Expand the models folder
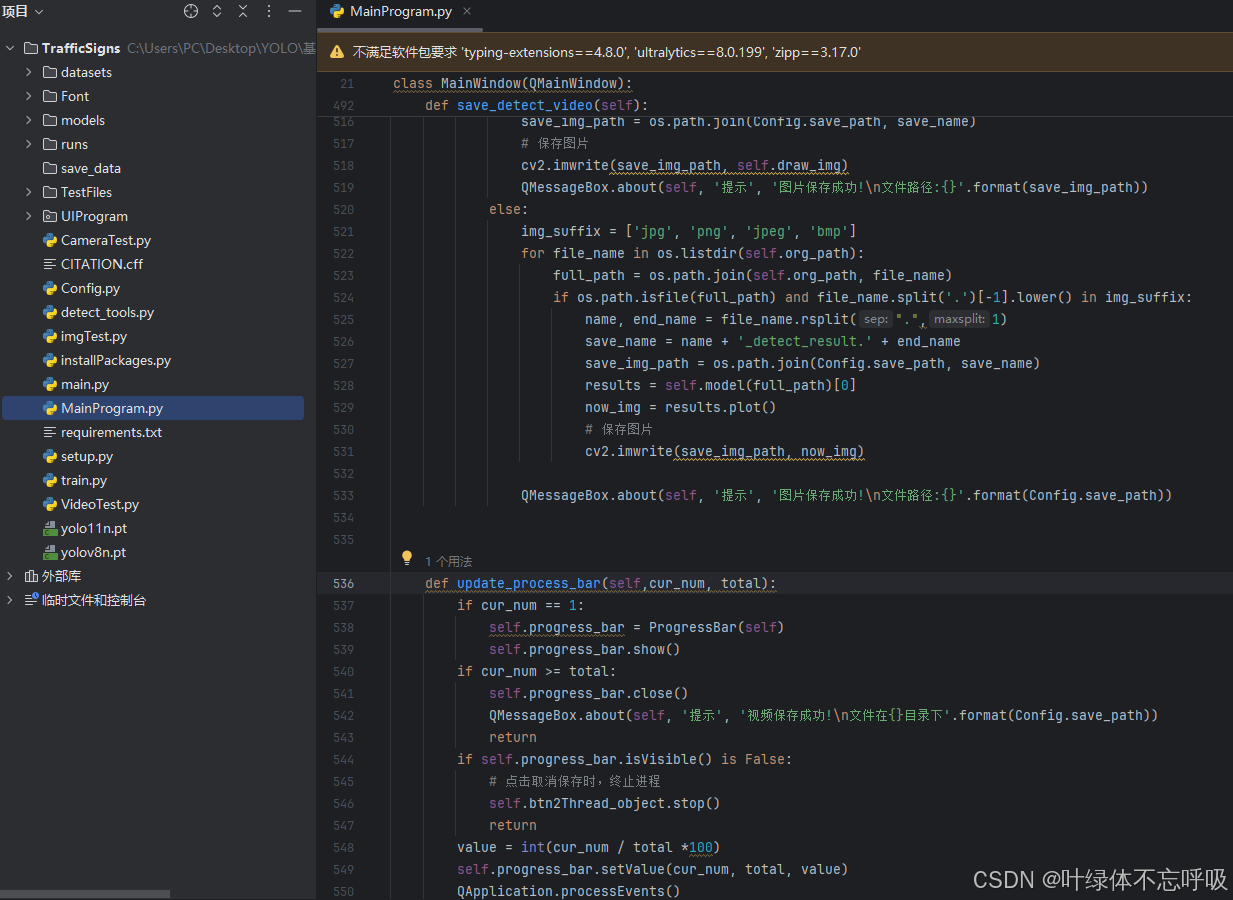Viewport: 1233px width, 900px height. pos(29,120)
